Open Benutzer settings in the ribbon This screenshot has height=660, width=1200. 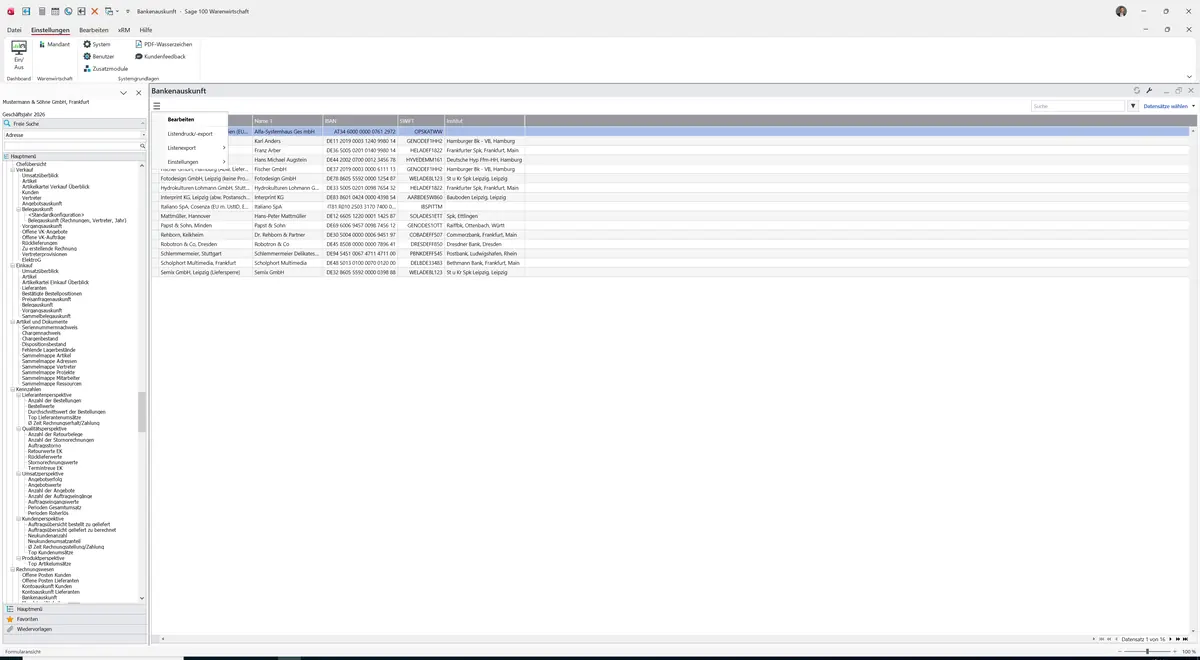(x=99, y=56)
